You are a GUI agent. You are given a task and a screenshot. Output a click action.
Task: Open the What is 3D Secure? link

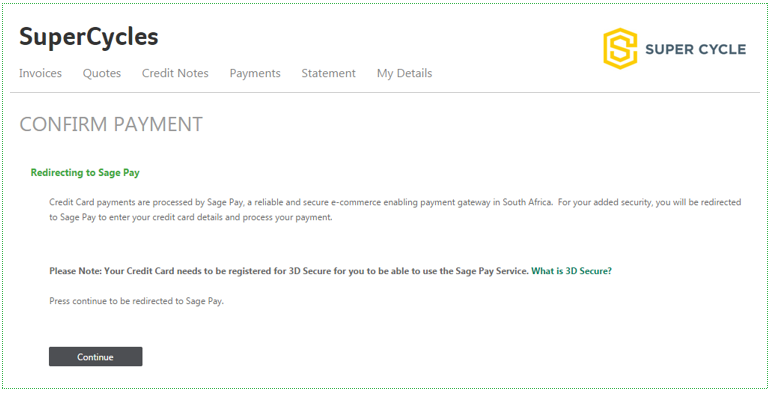click(x=571, y=271)
